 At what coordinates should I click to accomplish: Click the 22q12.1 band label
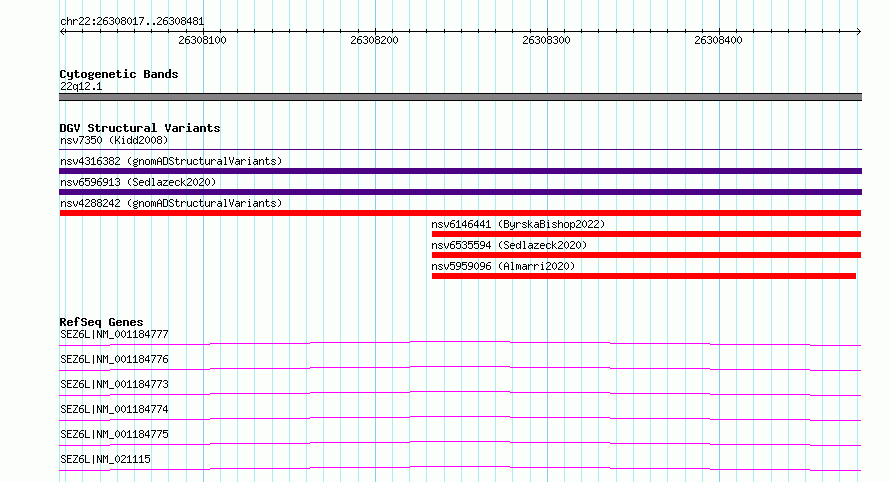coord(81,86)
